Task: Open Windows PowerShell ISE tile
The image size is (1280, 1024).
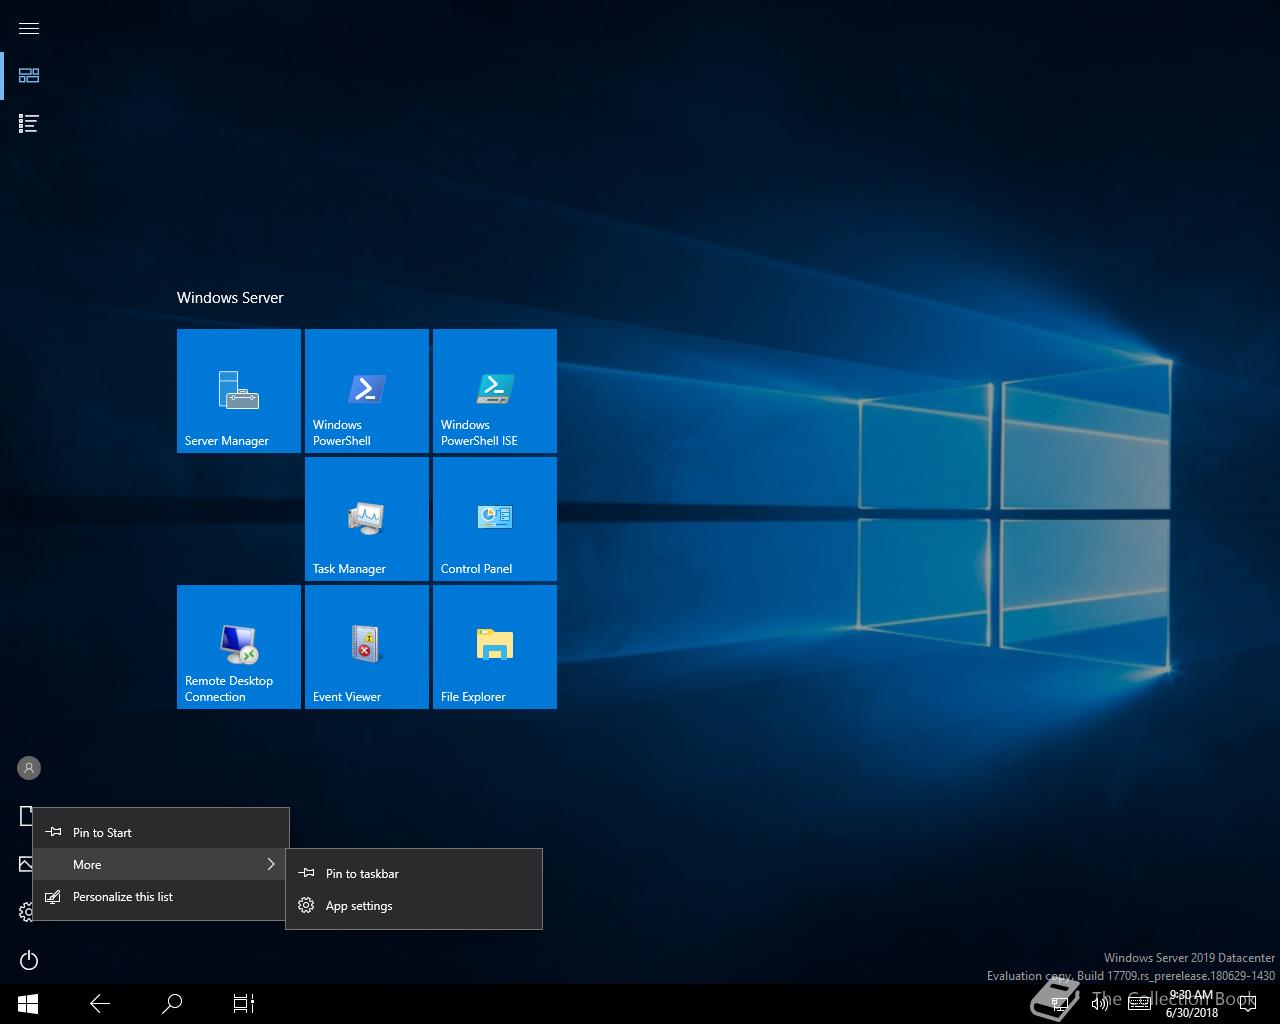Action: pyautogui.click(x=495, y=391)
